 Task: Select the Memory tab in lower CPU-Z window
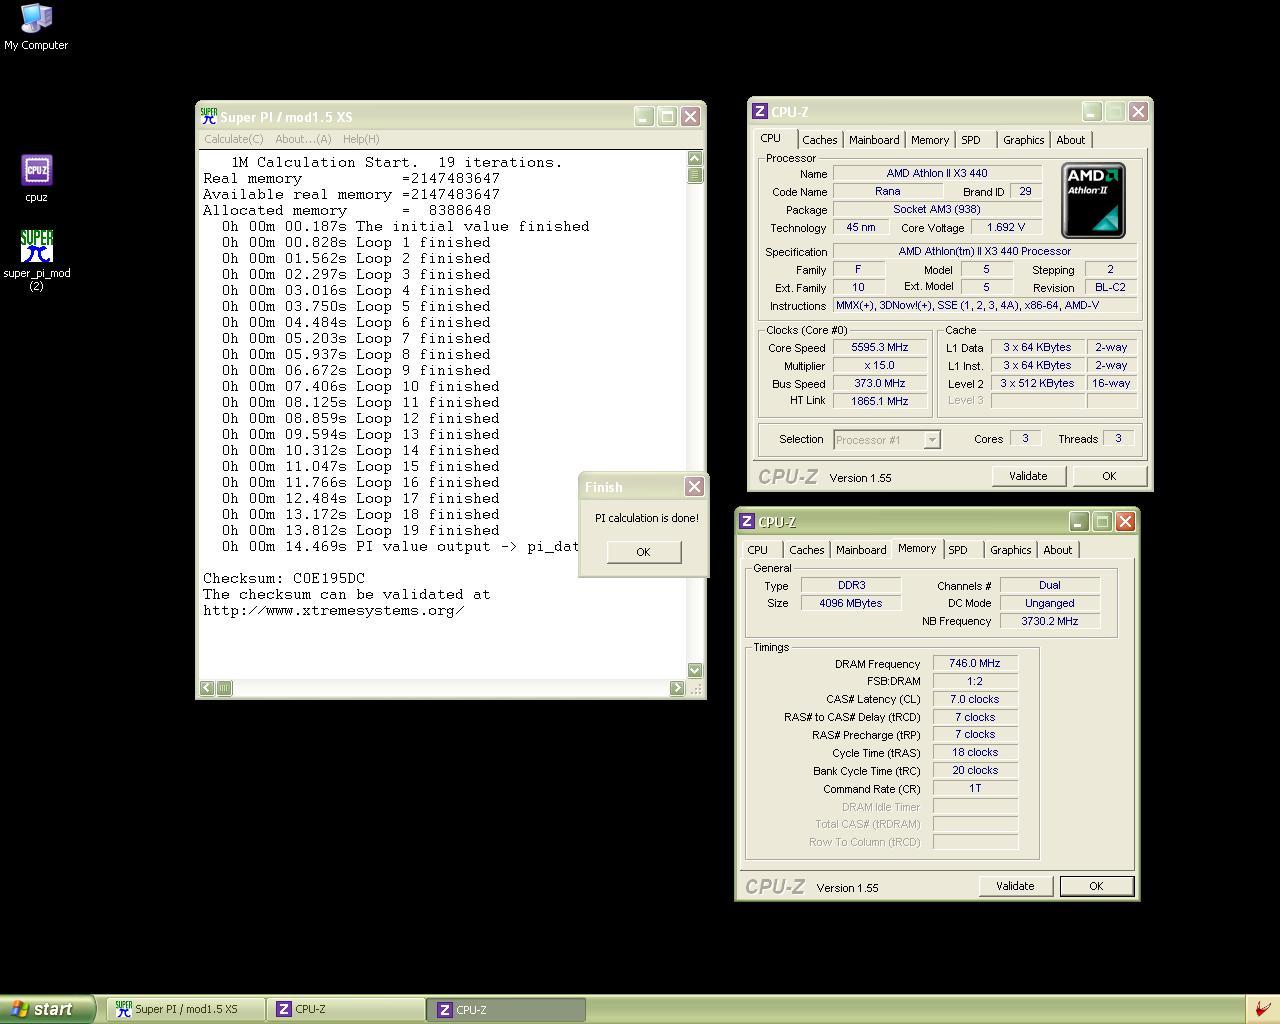(917, 548)
